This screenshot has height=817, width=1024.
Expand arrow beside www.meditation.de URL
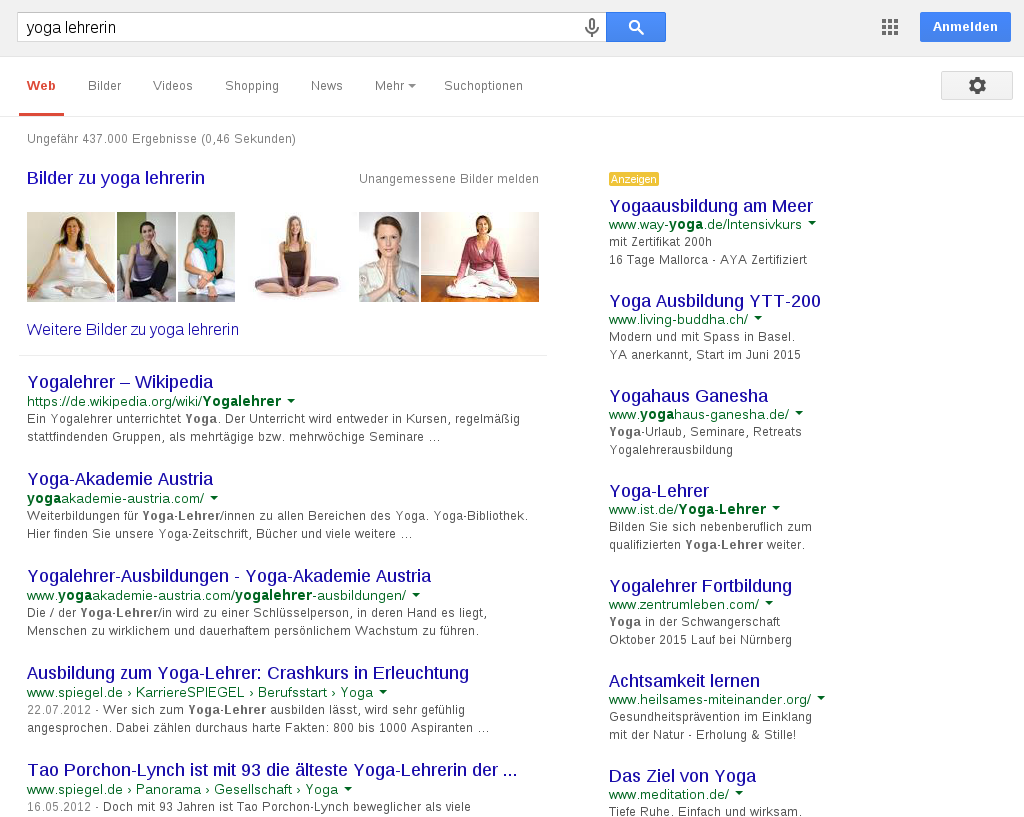[739, 793]
